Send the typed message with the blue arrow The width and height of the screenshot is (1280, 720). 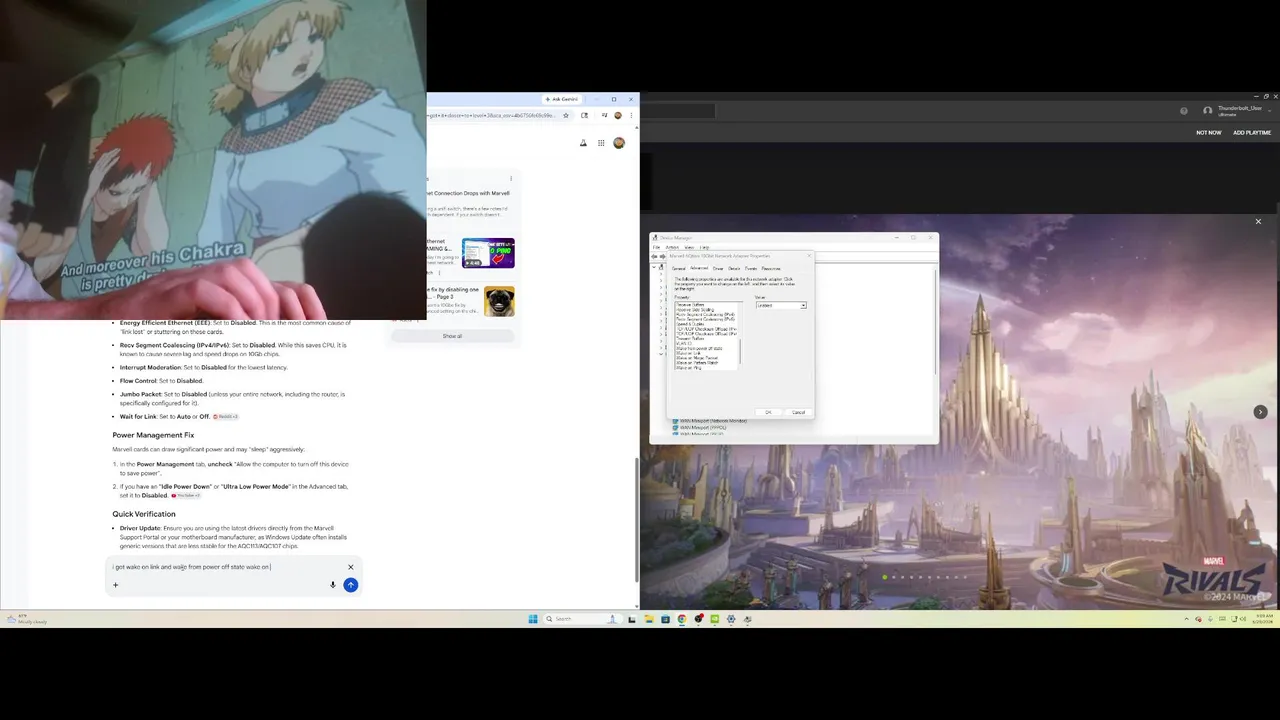point(350,585)
